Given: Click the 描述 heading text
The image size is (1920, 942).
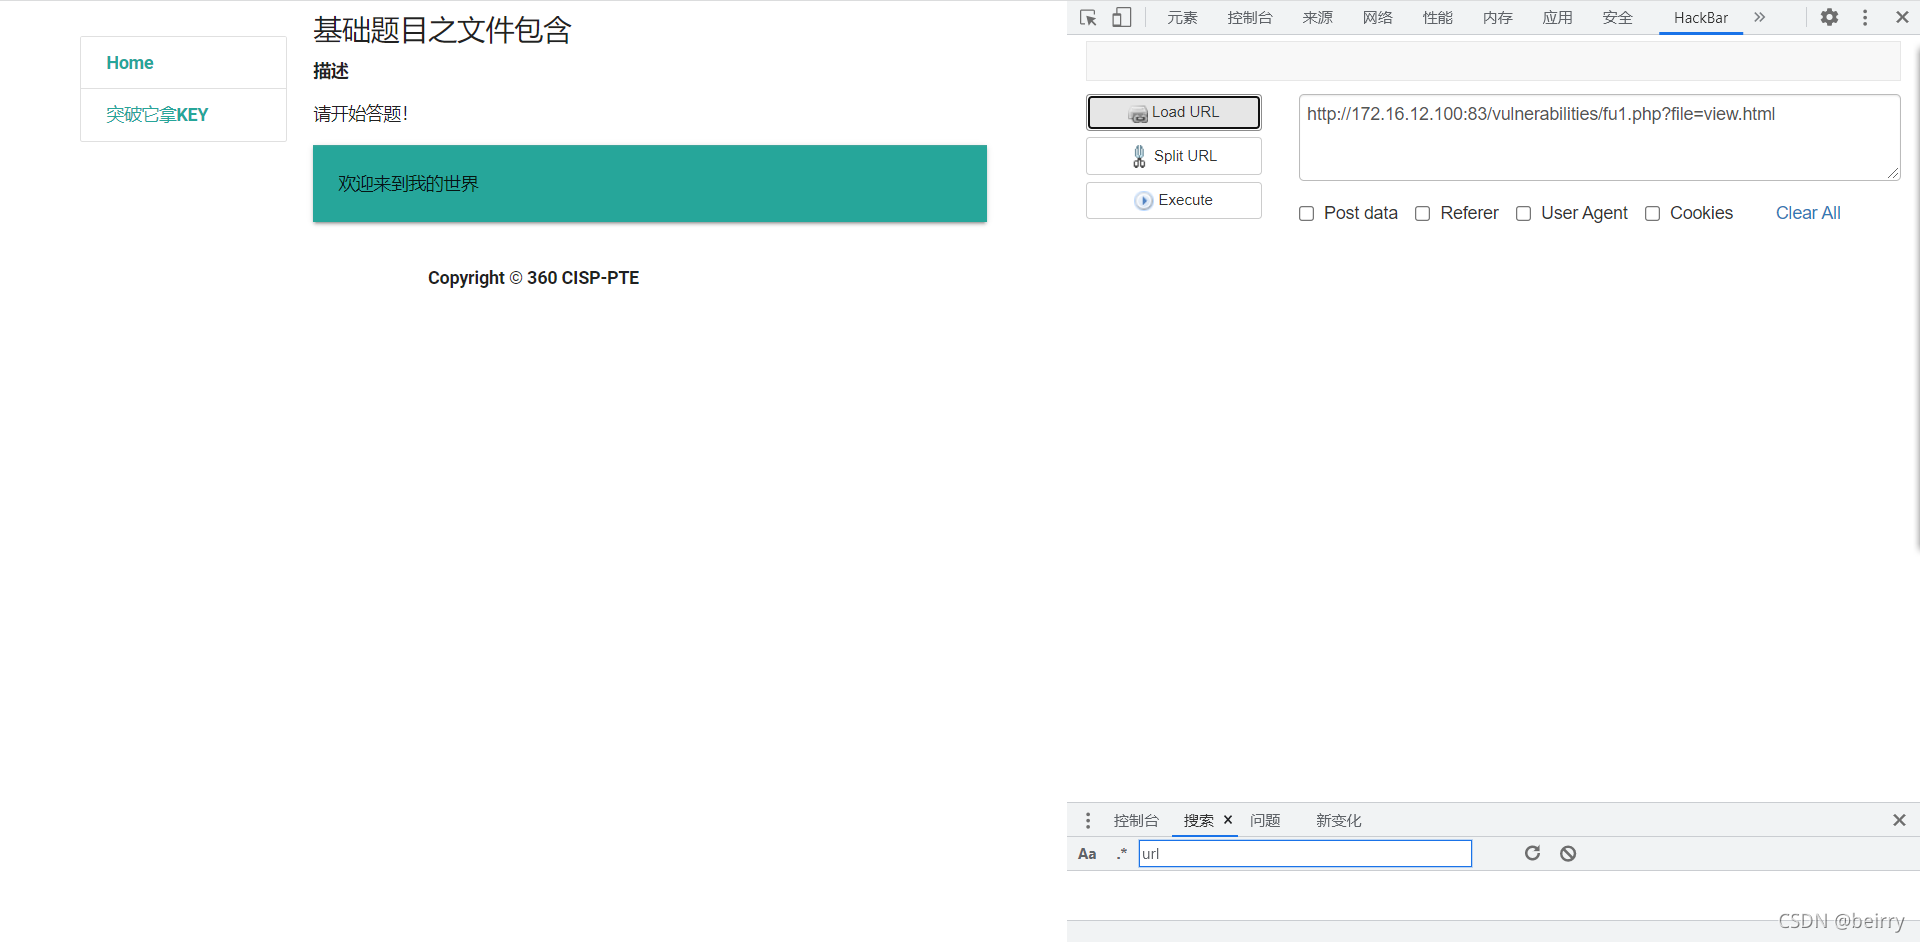Looking at the screenshot, I should (331, 71).
